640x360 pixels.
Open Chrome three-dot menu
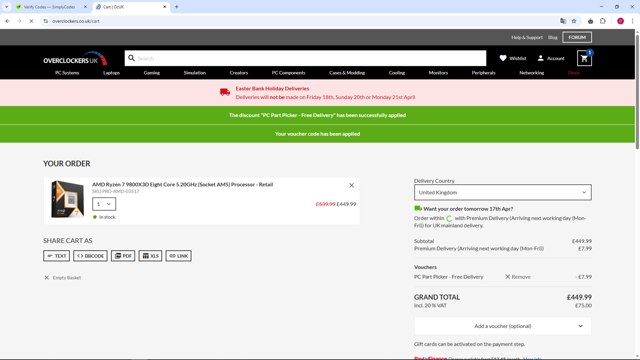(632, 21)
